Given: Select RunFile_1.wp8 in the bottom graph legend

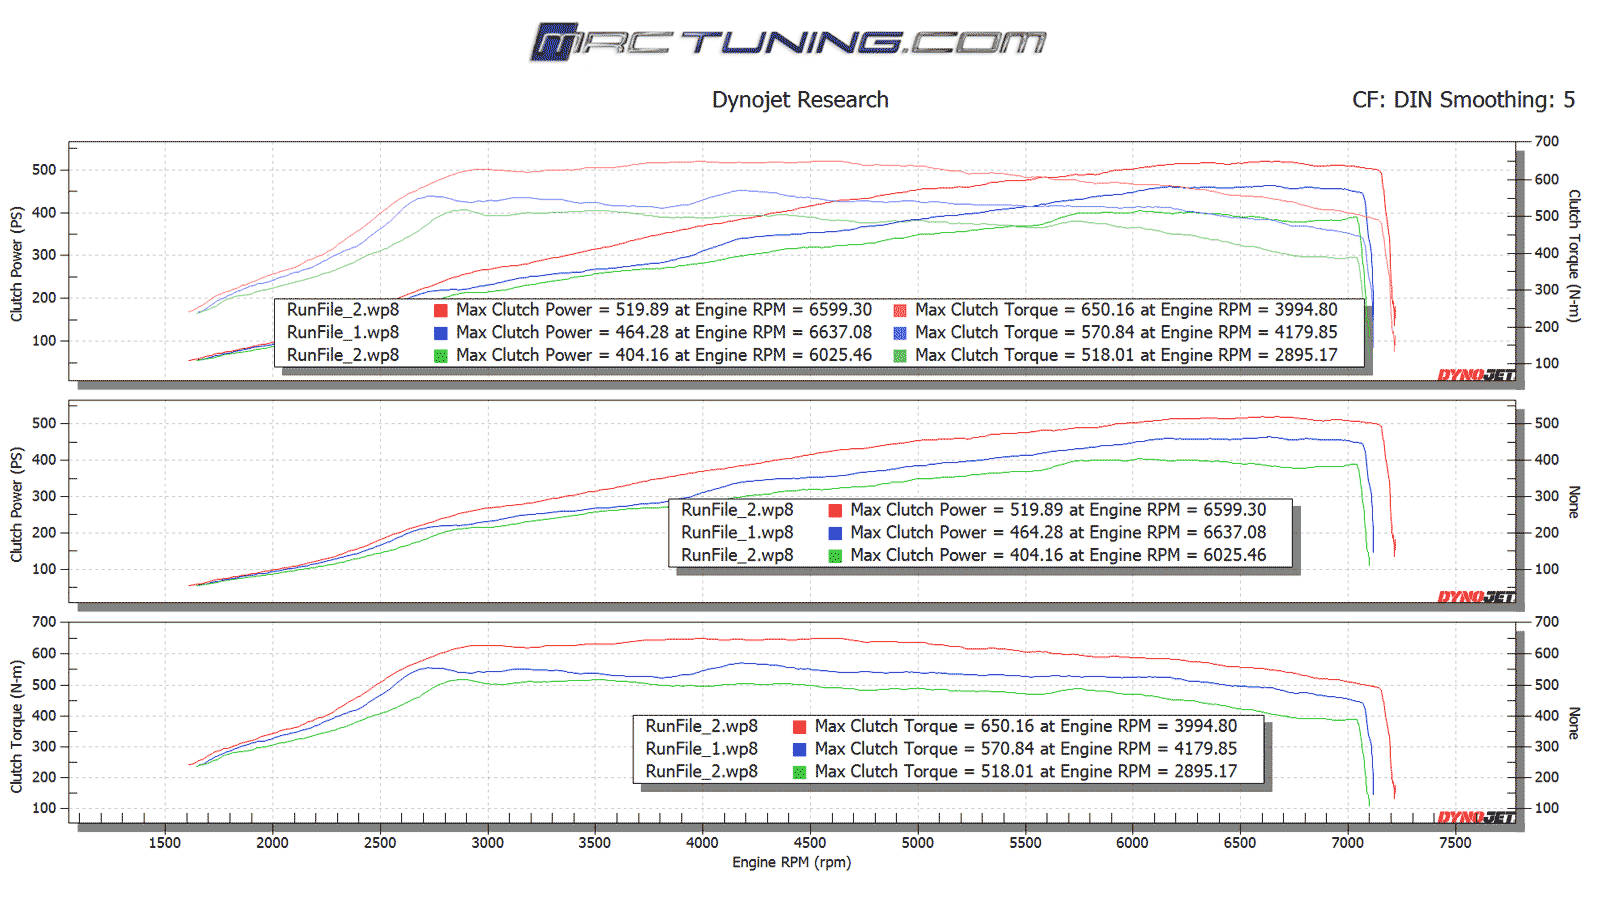Looking at the screenshot, I should tap(701, 749).
